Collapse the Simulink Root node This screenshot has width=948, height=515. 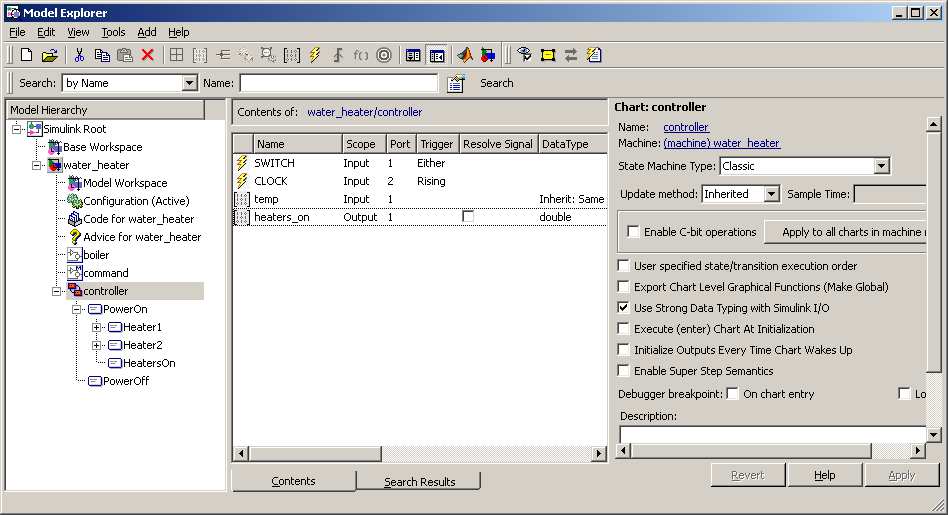coord(17,129)
